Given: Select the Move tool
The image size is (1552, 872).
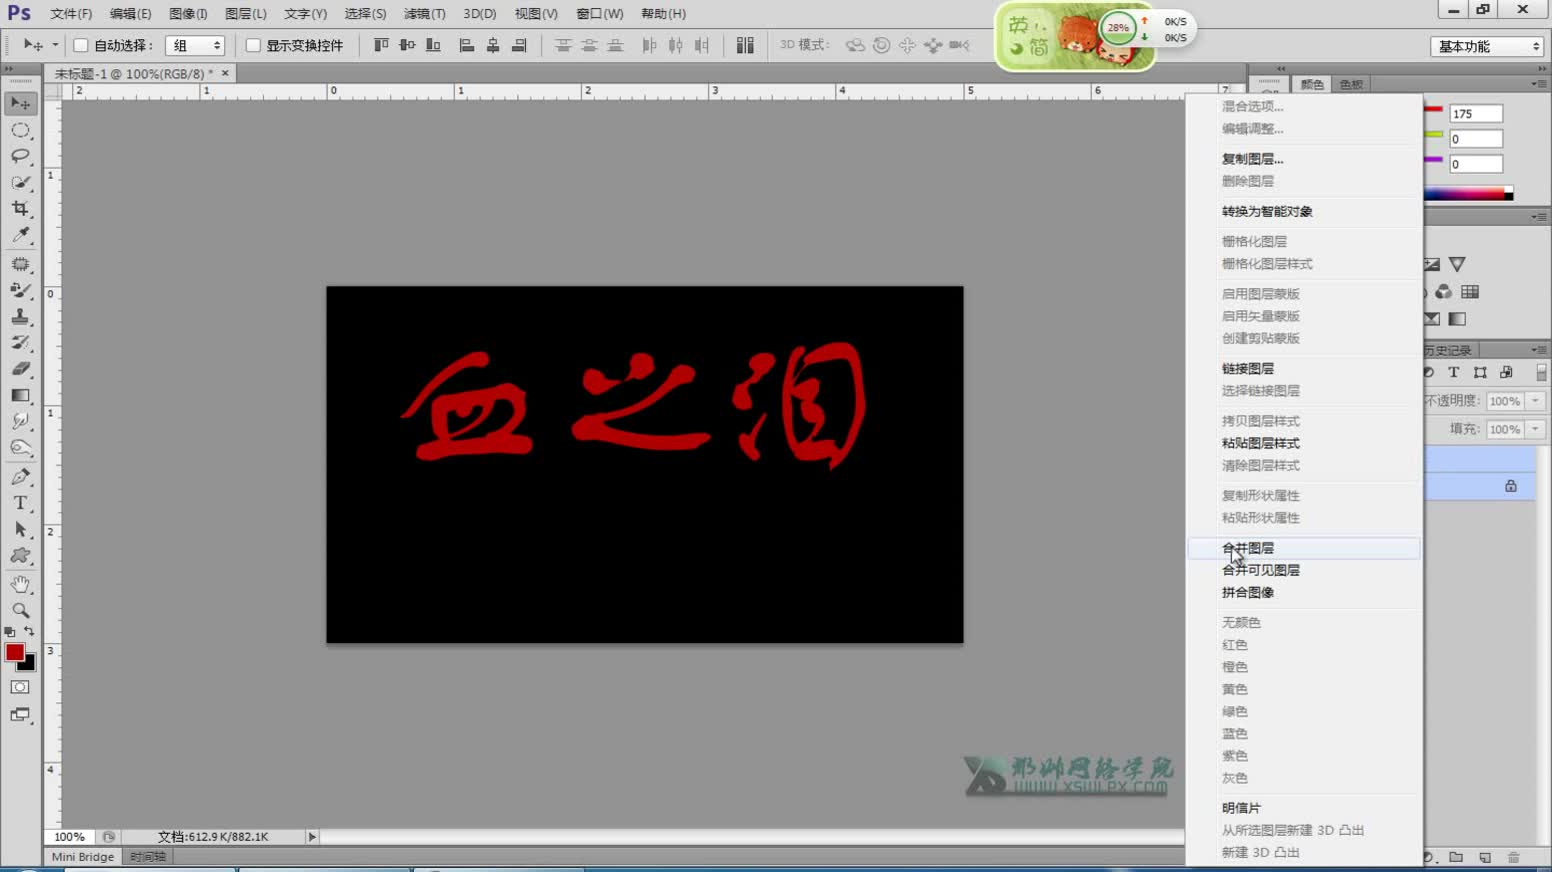Looking at the screenshot, I should [x=20, y=102].
